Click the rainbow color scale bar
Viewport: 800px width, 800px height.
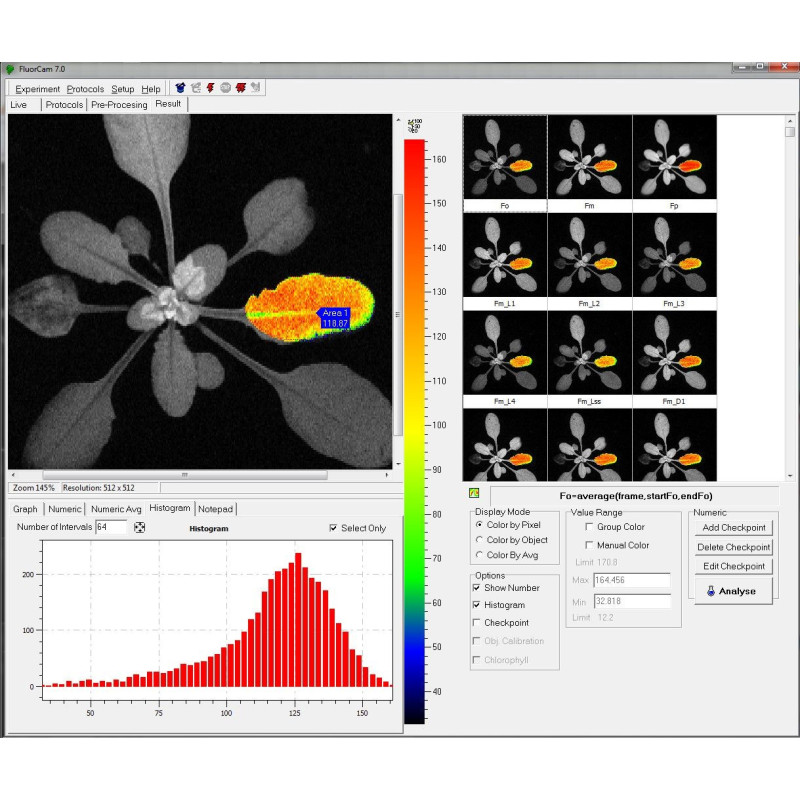pyautogui.click(x=413, y=430)
